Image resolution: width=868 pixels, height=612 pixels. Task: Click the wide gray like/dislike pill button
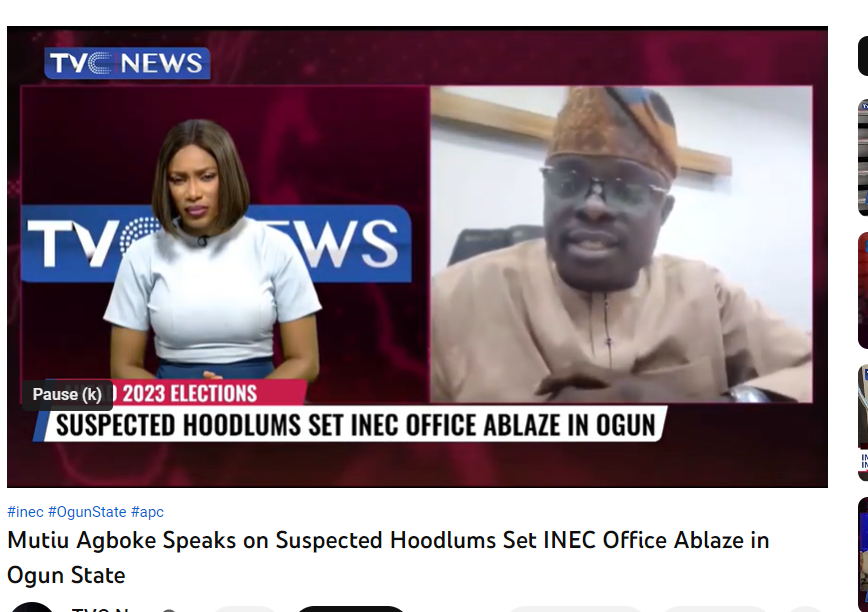click(x=575, y=609)
